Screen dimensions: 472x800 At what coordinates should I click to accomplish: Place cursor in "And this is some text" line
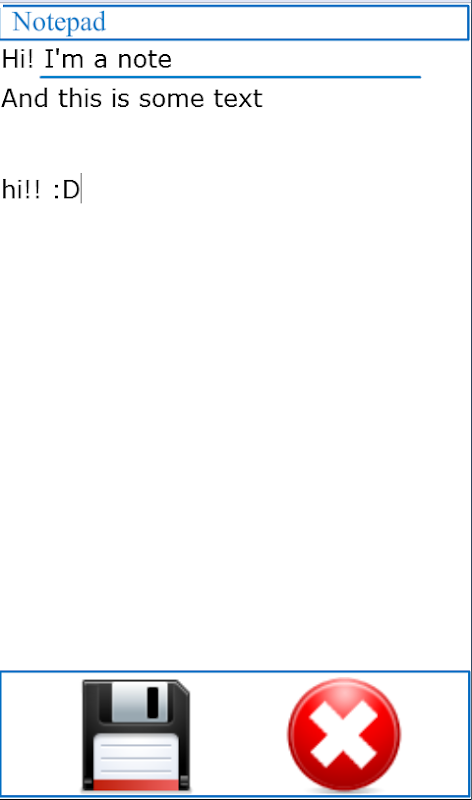pos(132,98)
